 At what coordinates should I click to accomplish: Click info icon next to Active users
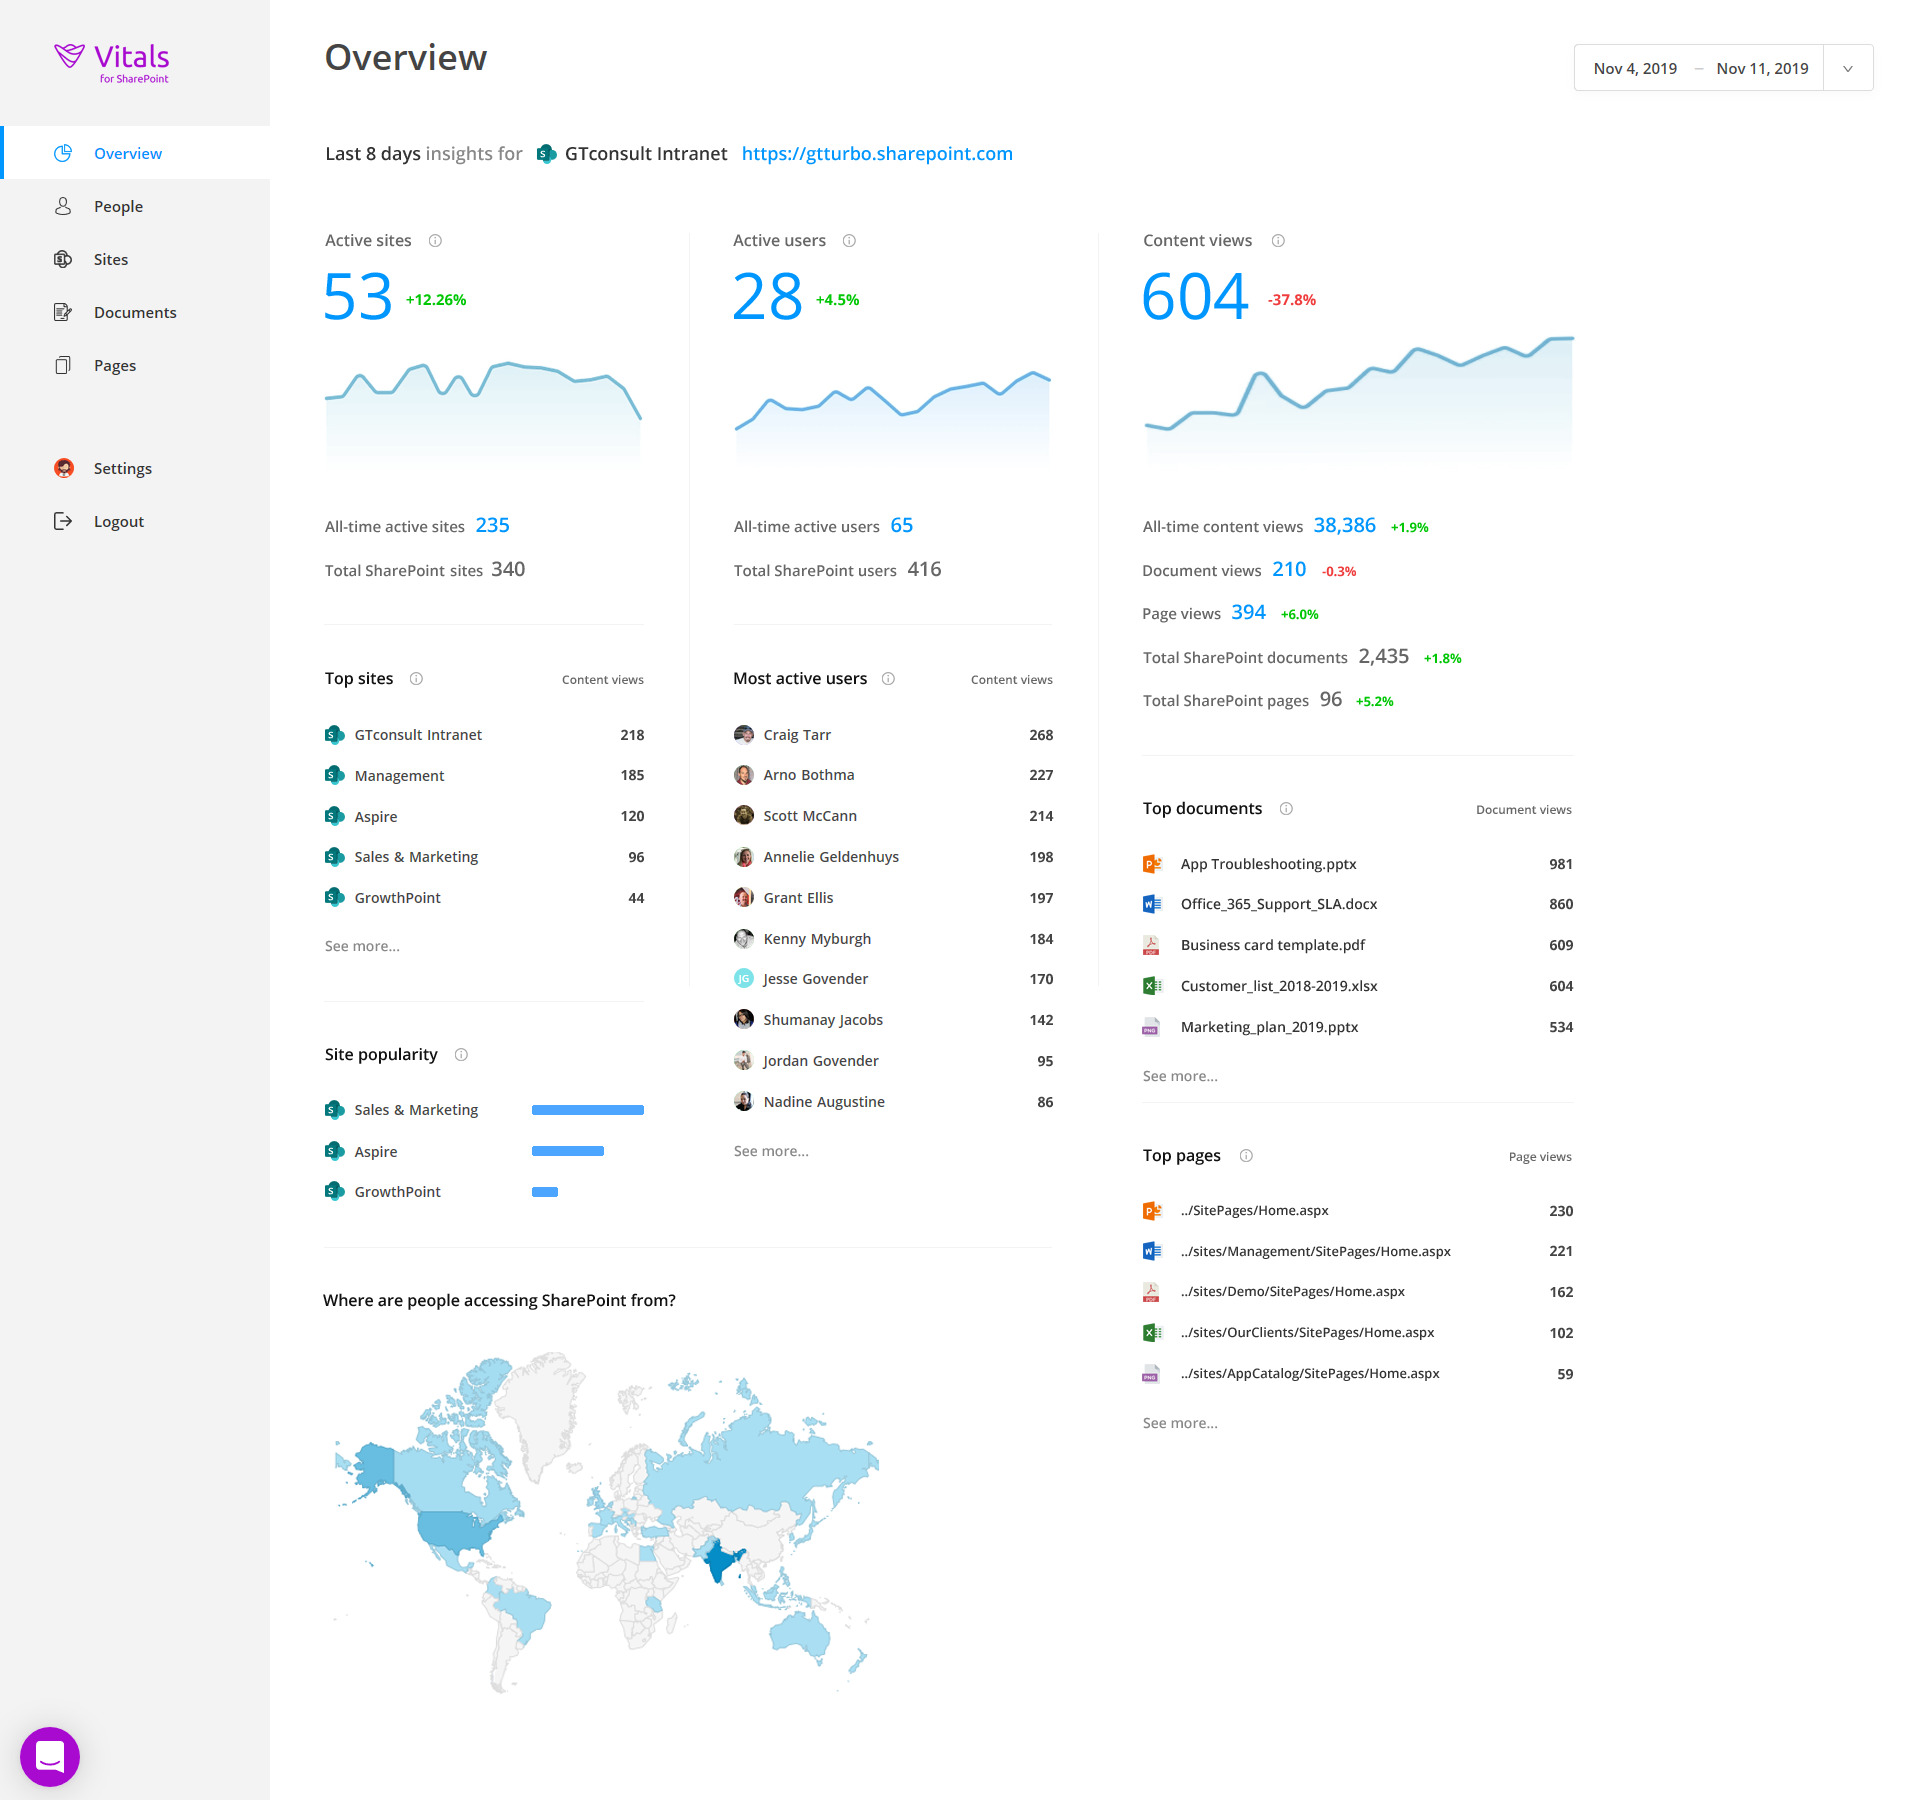click(849, 241)
